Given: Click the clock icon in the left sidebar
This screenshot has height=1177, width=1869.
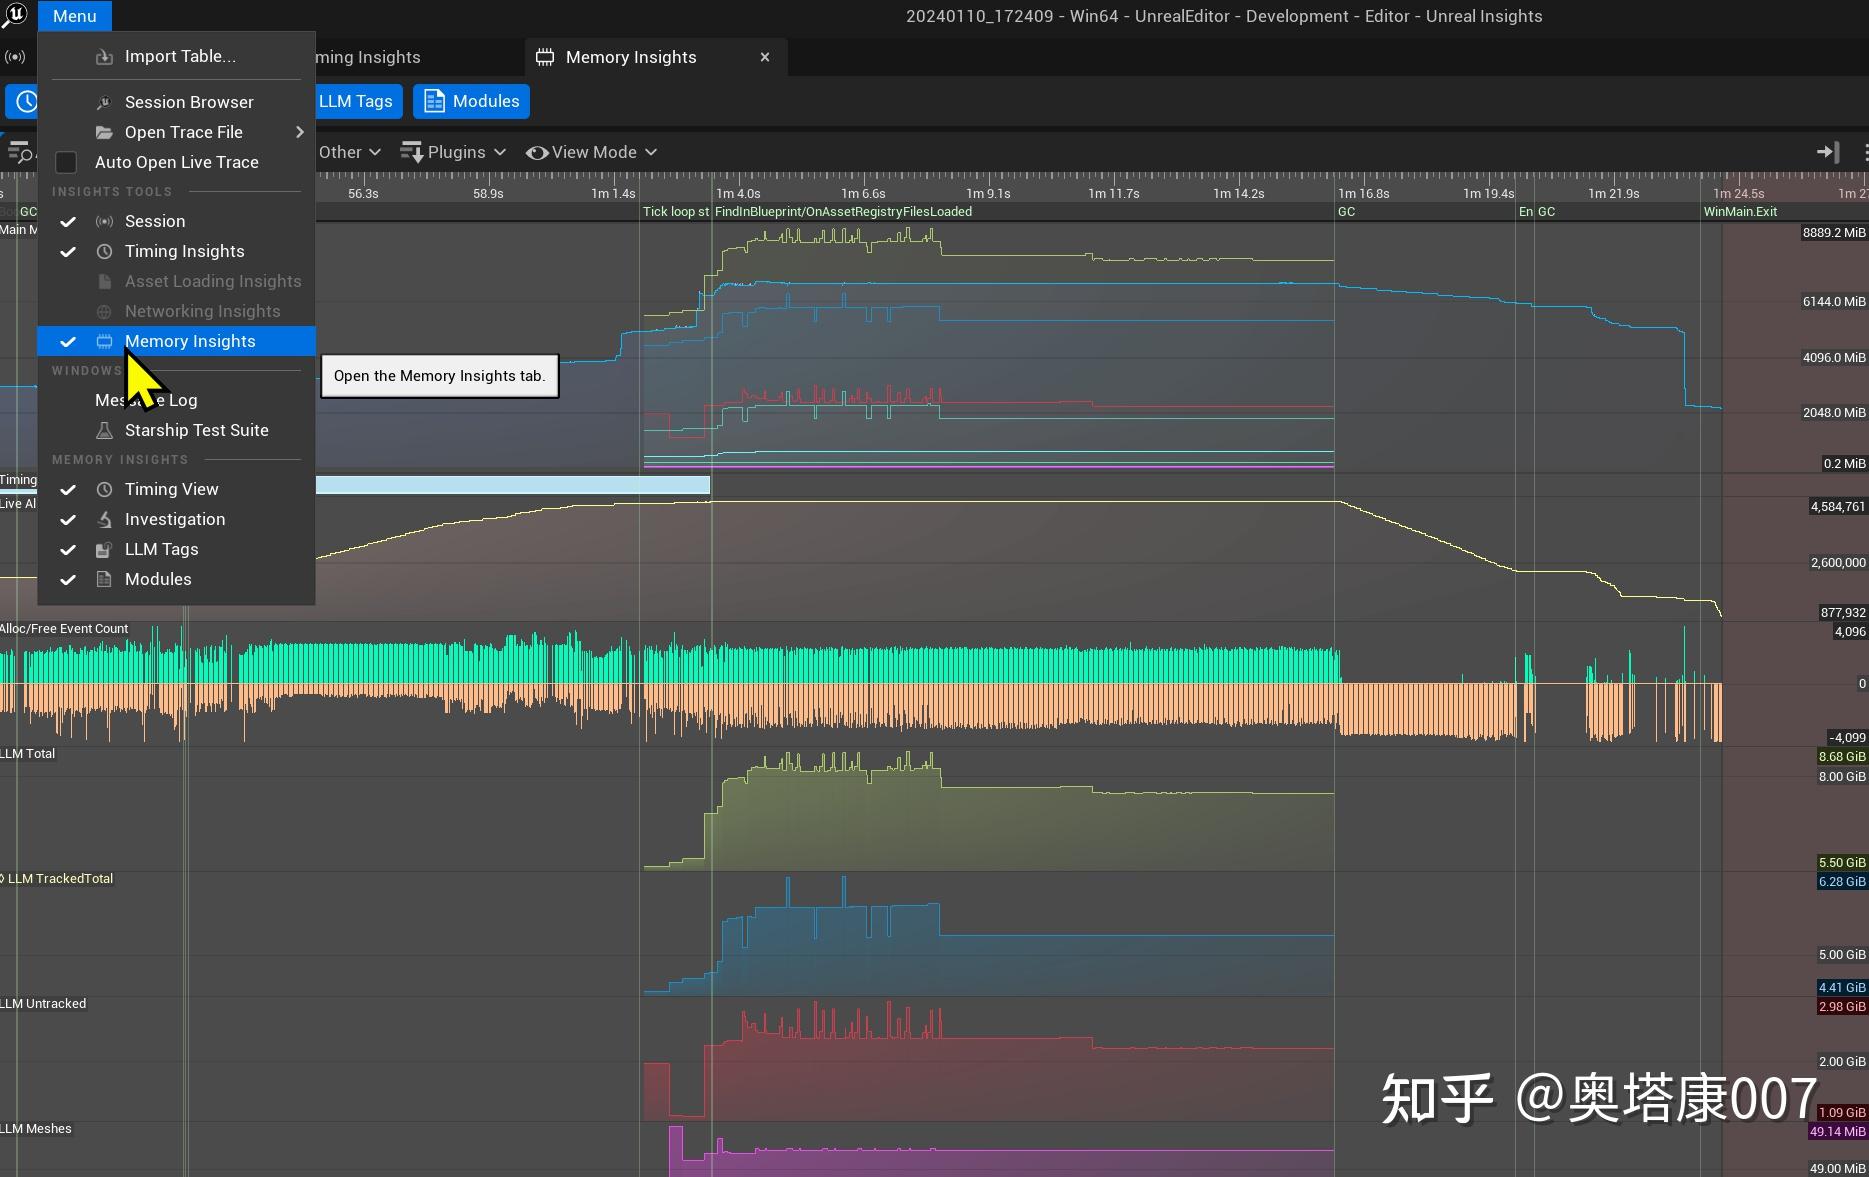Looking at the screenshot, I should [x=25, y=101].
